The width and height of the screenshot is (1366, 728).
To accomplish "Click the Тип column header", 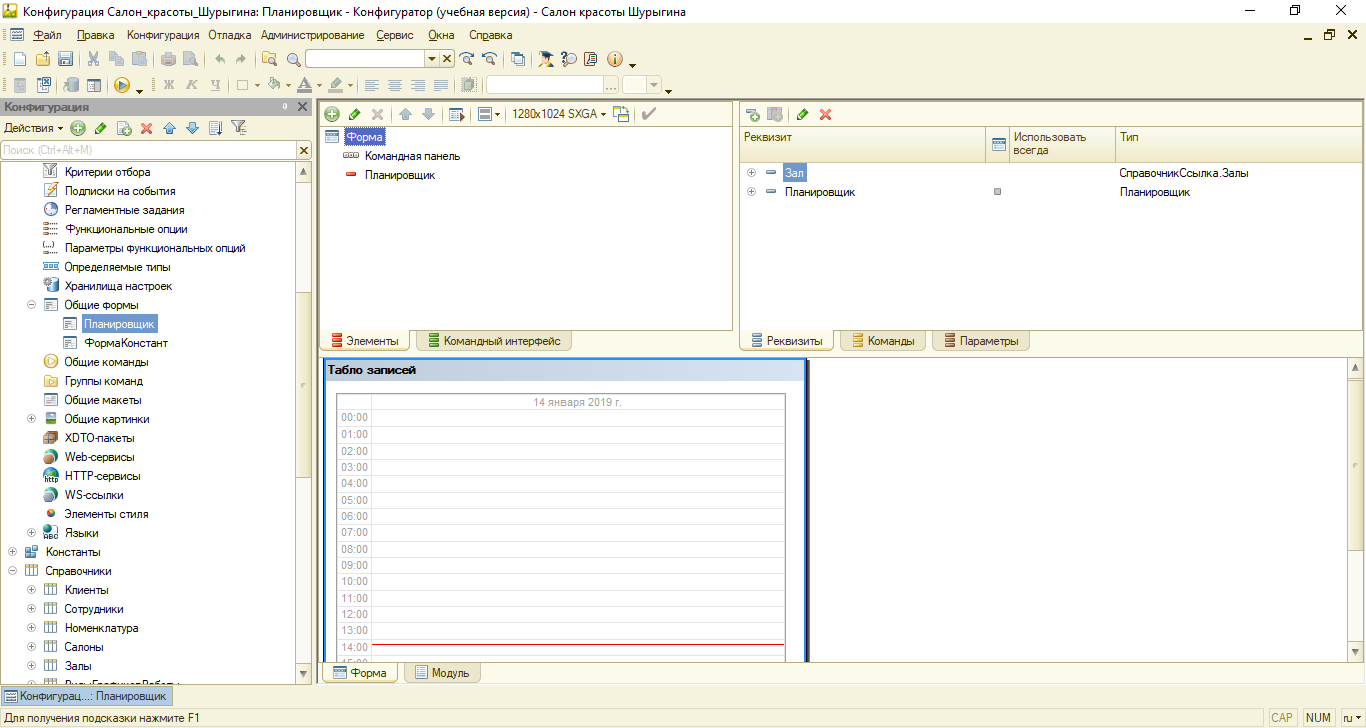I will pyautogui.click(x=1238, y=144).
